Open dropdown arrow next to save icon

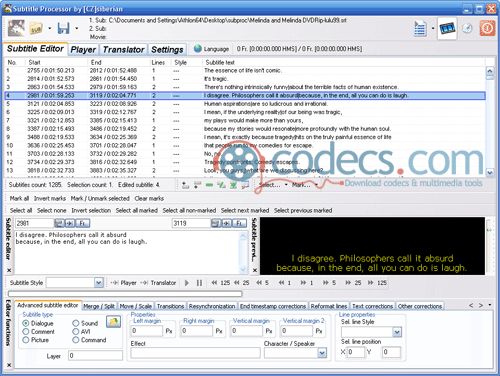click(x=76, y=28)
